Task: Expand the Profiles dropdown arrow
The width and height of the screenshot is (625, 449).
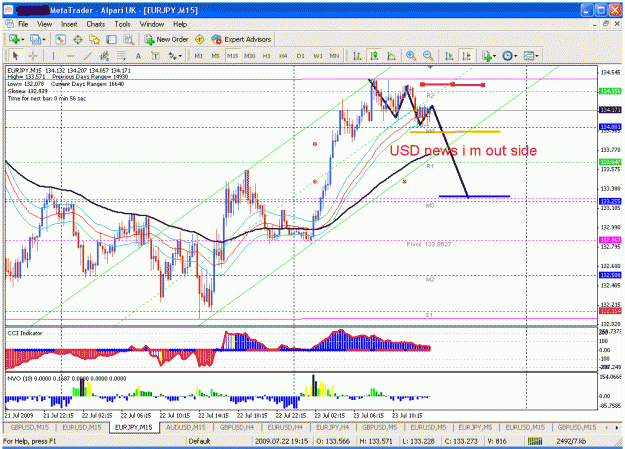Action: (43, 39)
